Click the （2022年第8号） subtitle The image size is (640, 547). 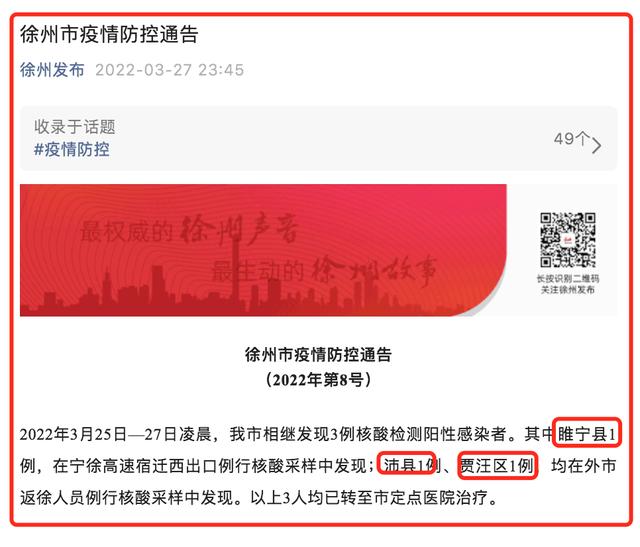318,380
